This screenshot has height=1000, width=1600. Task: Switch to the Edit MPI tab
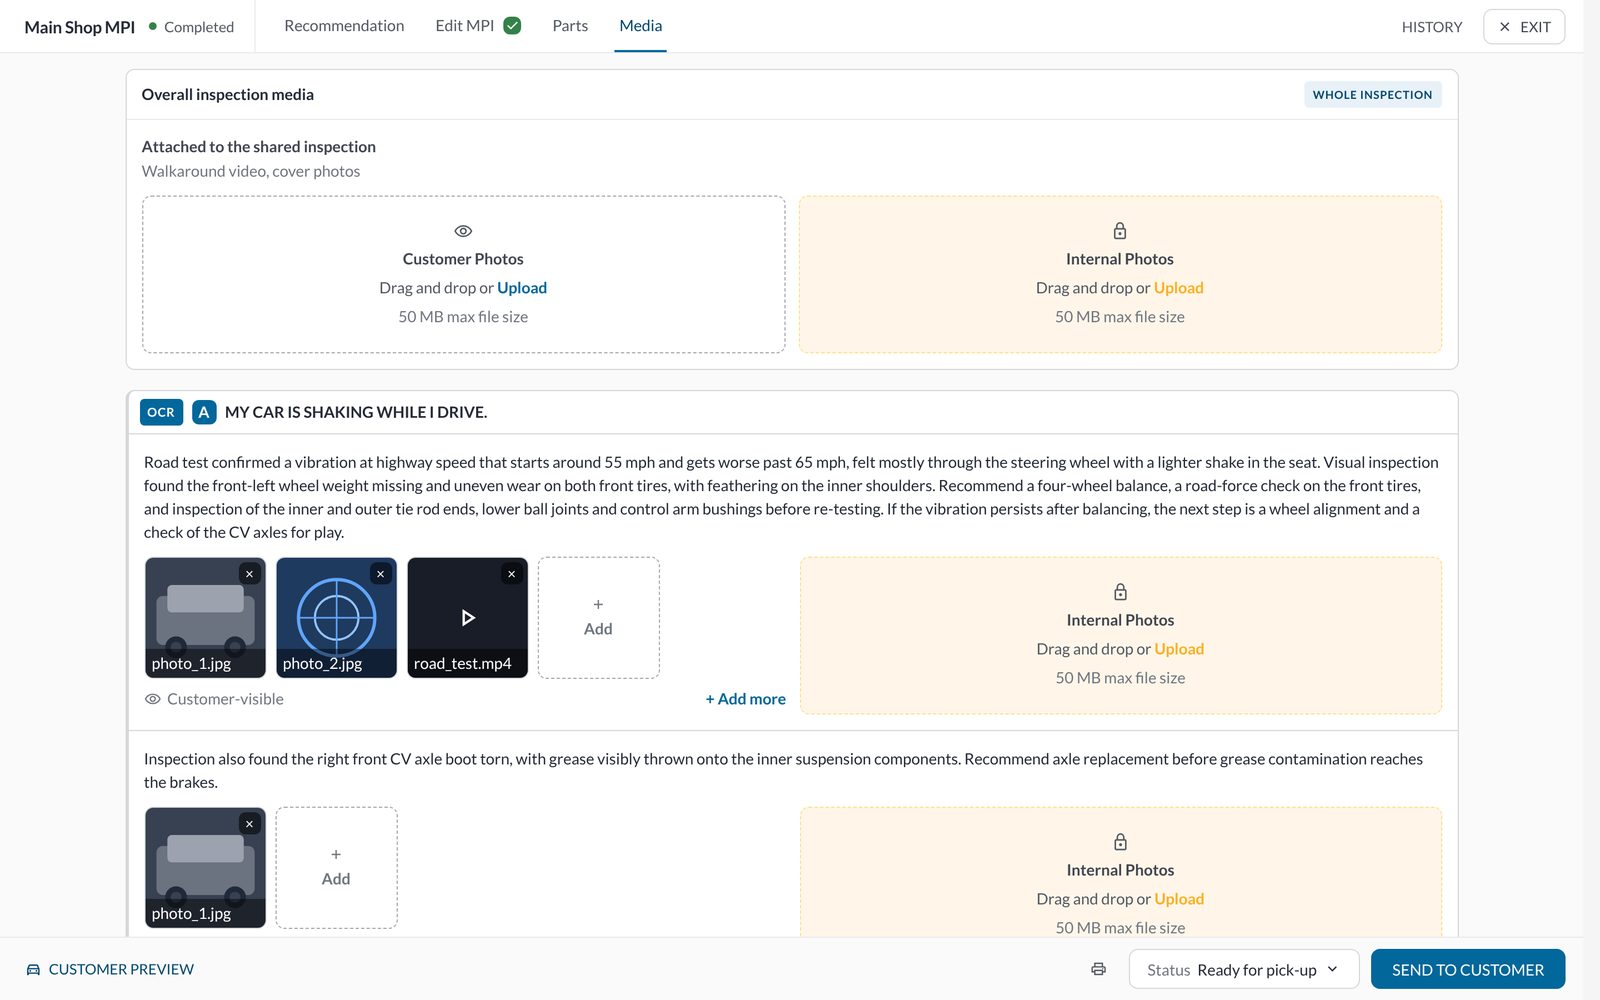coord(465,26)
